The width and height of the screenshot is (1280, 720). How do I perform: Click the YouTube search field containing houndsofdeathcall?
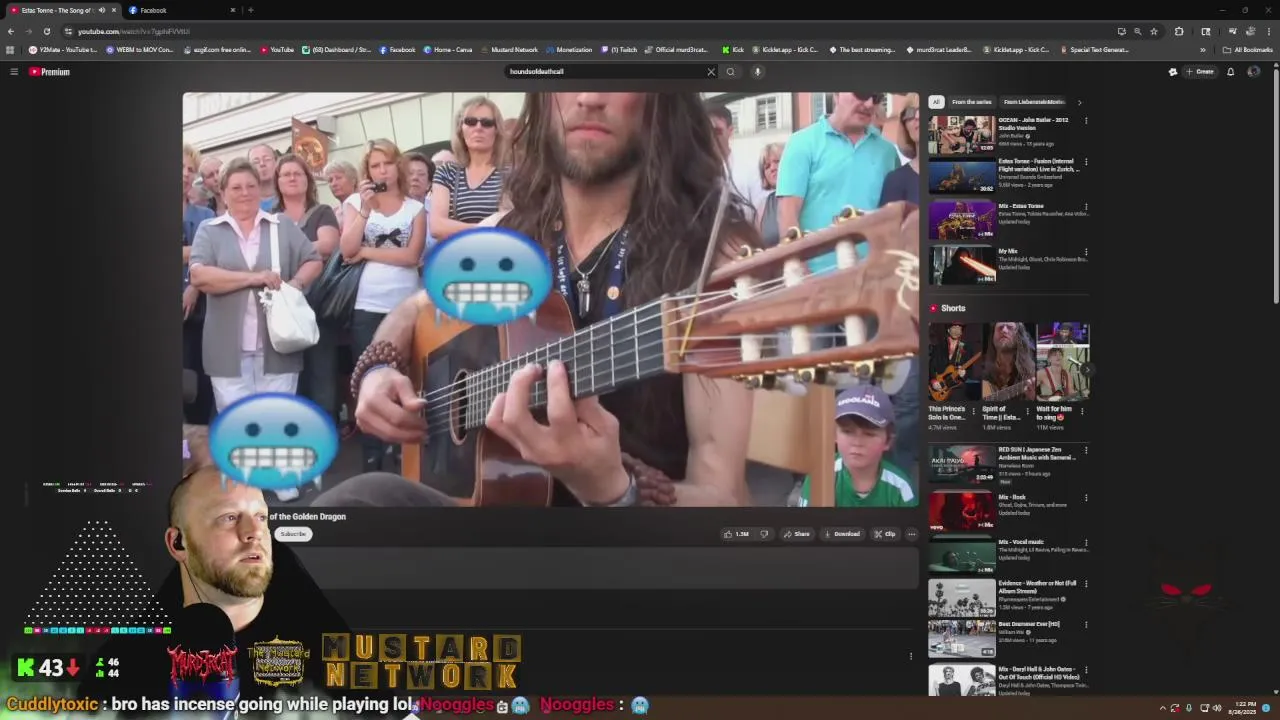click(605, 72)
